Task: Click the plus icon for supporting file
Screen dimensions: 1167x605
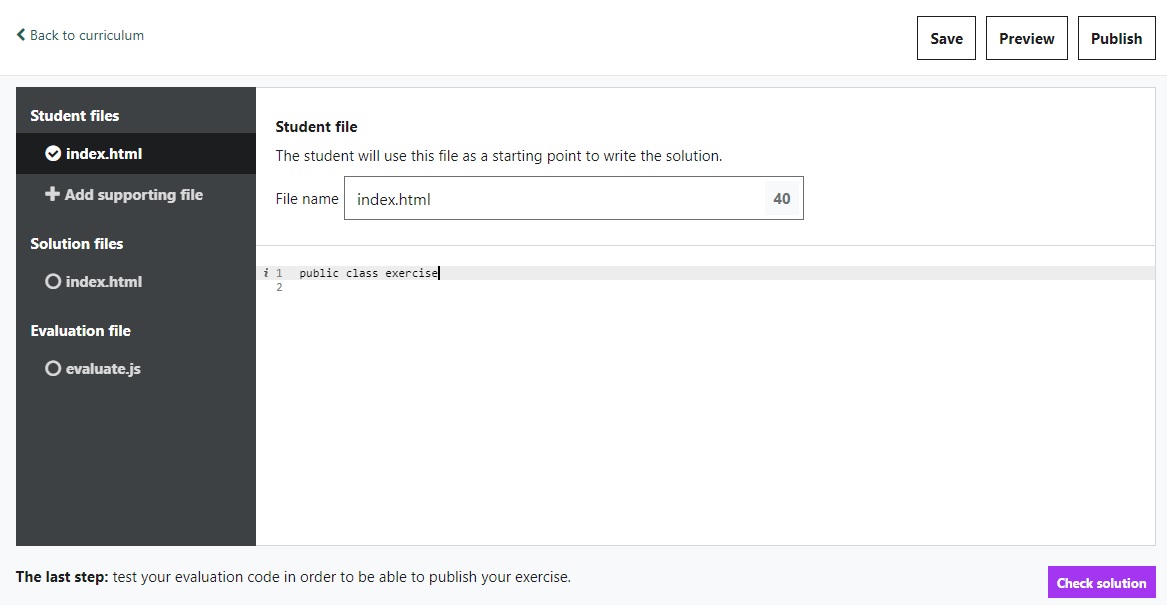Action: point(52,195)
